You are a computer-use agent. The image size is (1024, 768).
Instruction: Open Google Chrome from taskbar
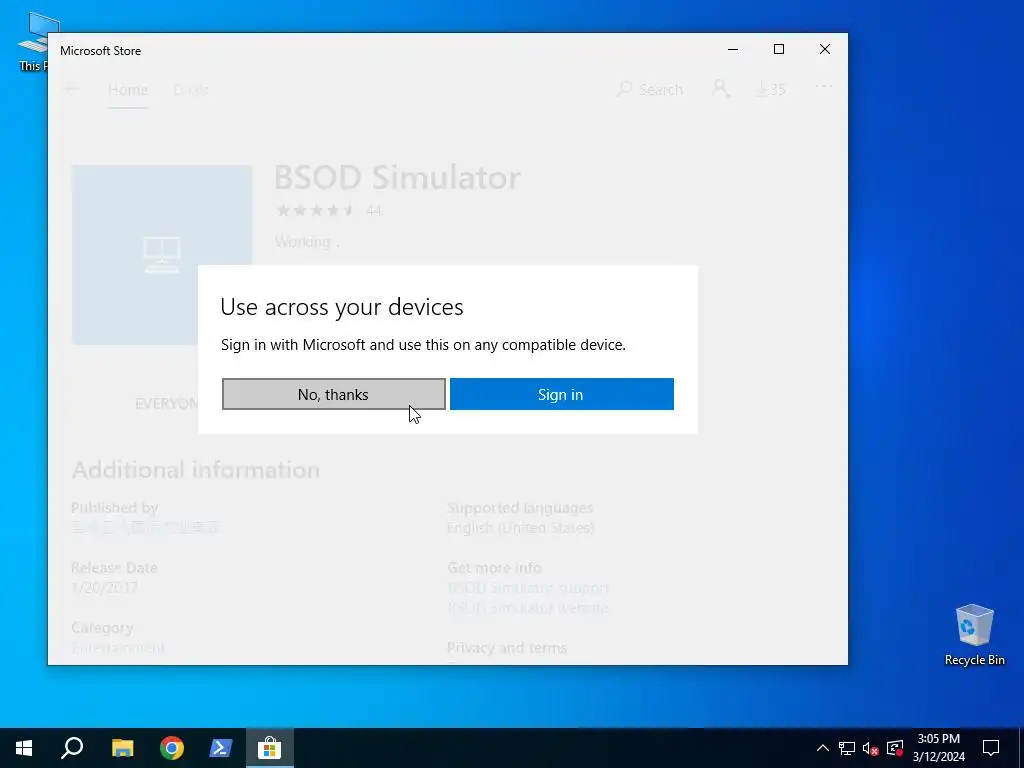172,748
